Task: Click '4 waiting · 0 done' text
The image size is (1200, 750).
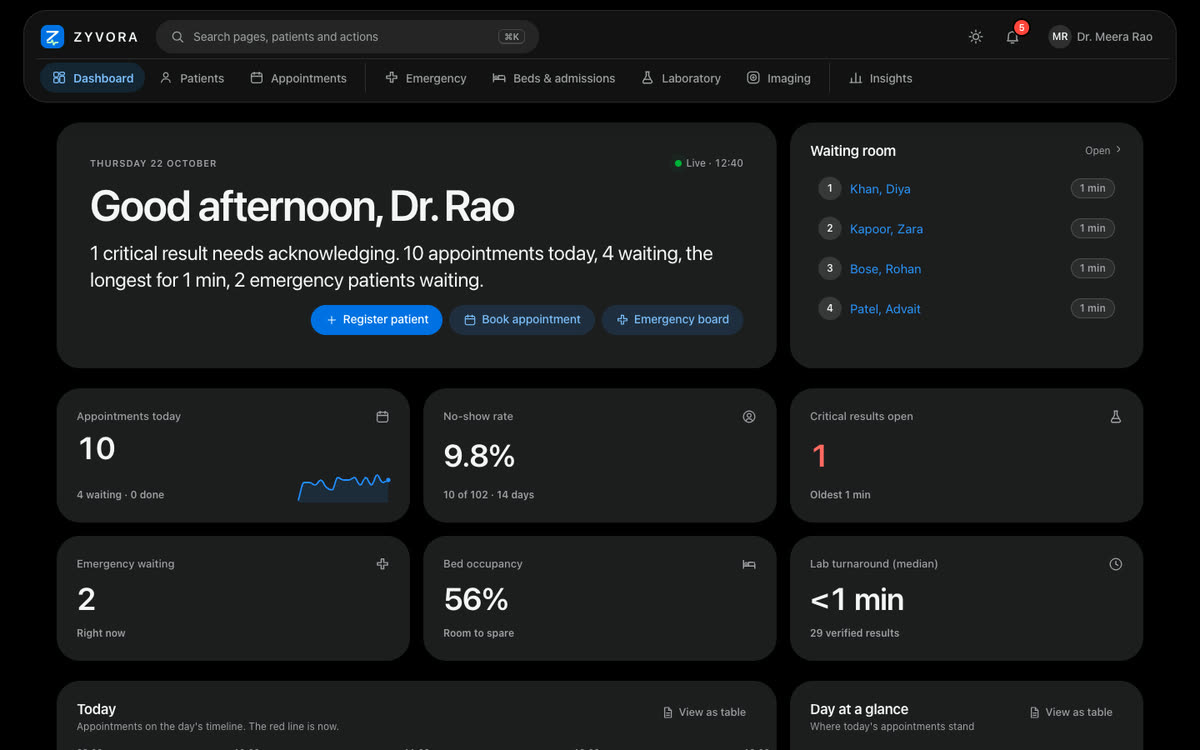Action: 120,495
